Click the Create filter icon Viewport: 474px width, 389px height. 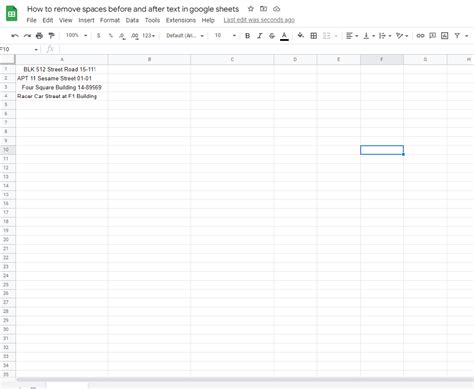coord(457,35)
